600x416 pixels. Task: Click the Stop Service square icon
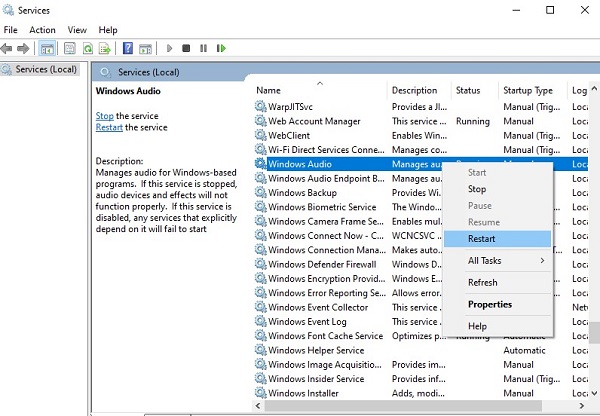click(x=186, y=48)
